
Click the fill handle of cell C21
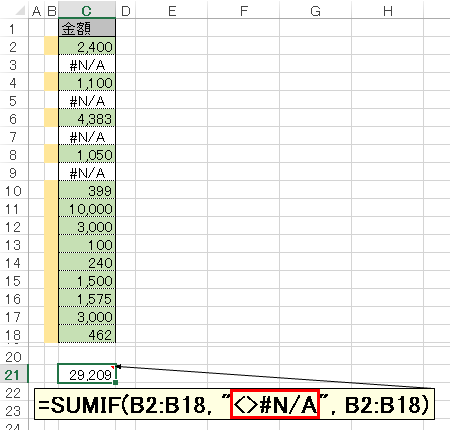pos(115,383)
